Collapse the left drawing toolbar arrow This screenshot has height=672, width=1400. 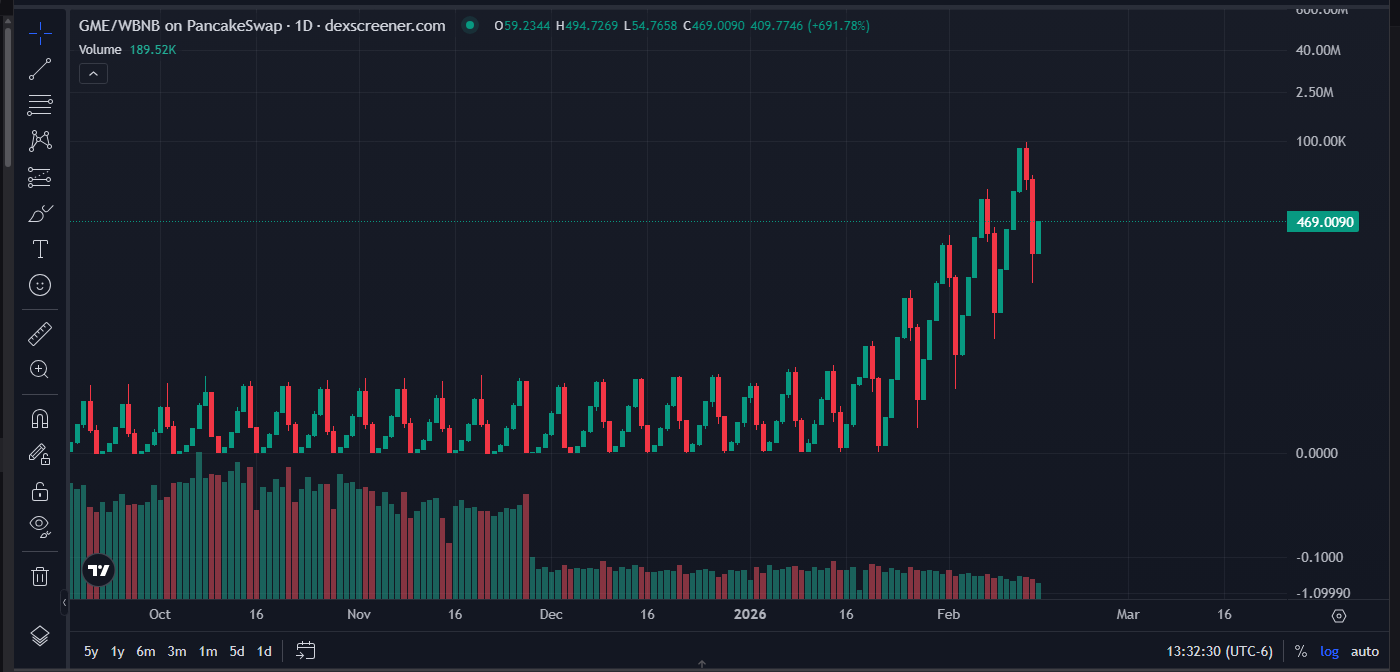click(65, 603)
